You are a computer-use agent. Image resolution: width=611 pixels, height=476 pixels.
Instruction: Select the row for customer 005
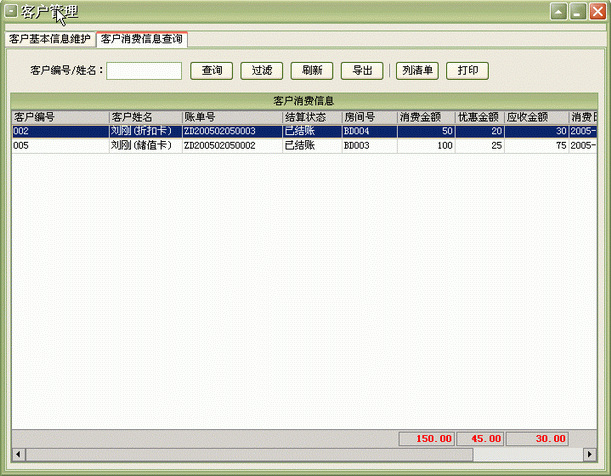pos(59,146)
